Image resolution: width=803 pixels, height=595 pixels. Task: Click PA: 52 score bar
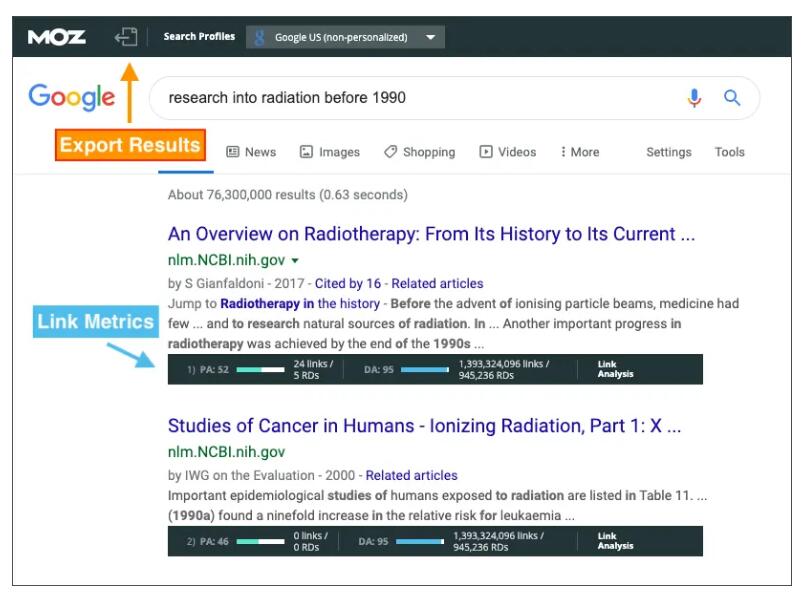pos(260,369)
